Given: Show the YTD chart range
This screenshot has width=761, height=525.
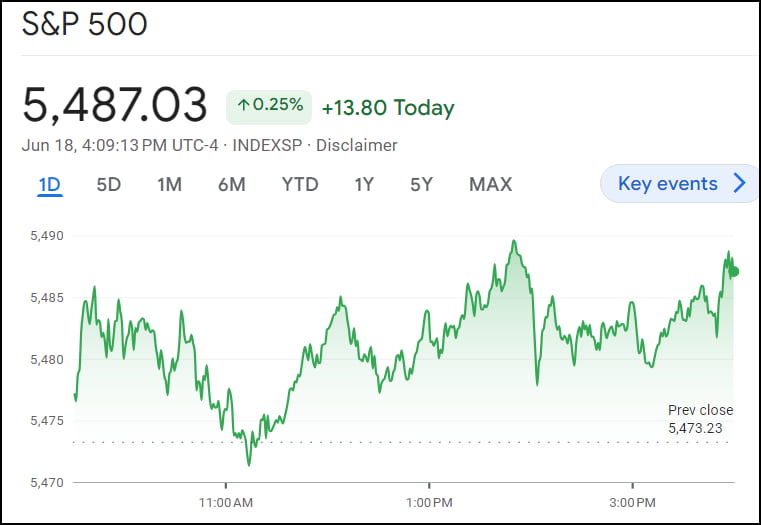Looking at the screenshot, I should pos(300,185).
